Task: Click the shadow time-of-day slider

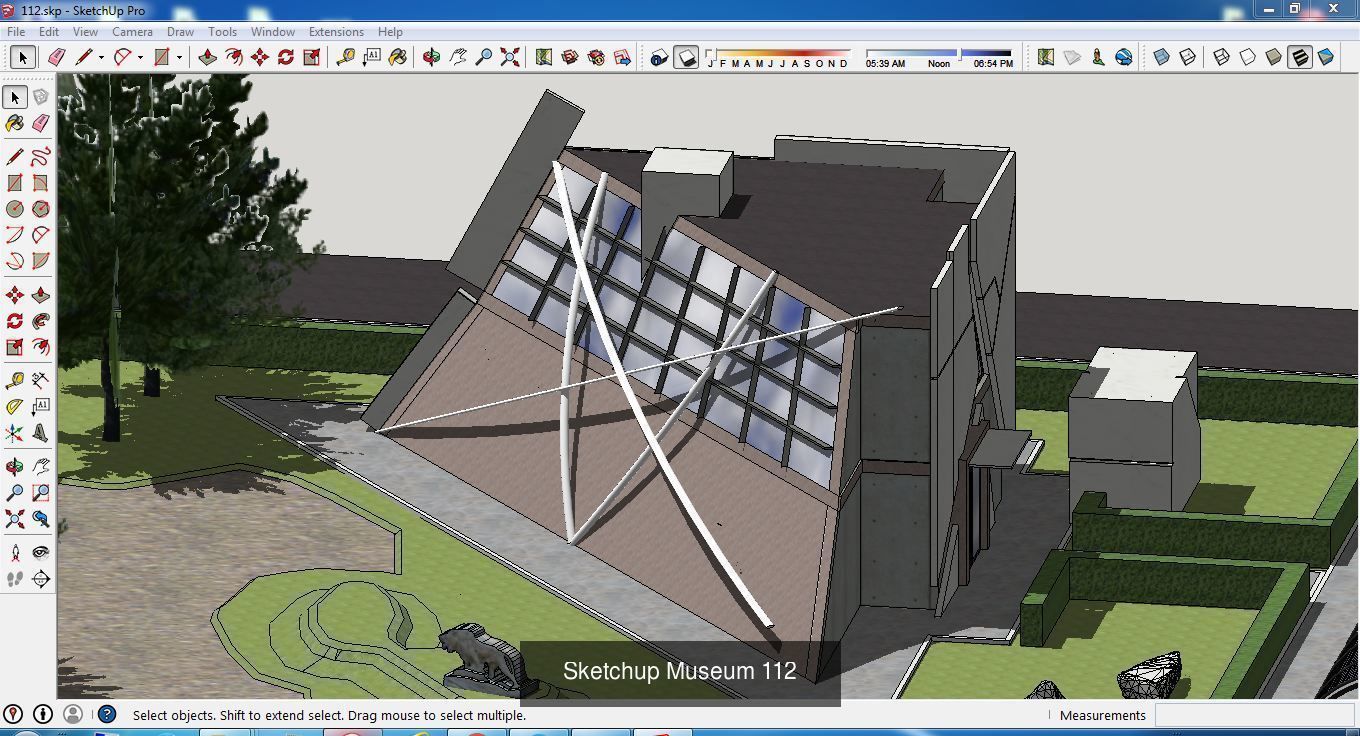Action: coord(939,53)
